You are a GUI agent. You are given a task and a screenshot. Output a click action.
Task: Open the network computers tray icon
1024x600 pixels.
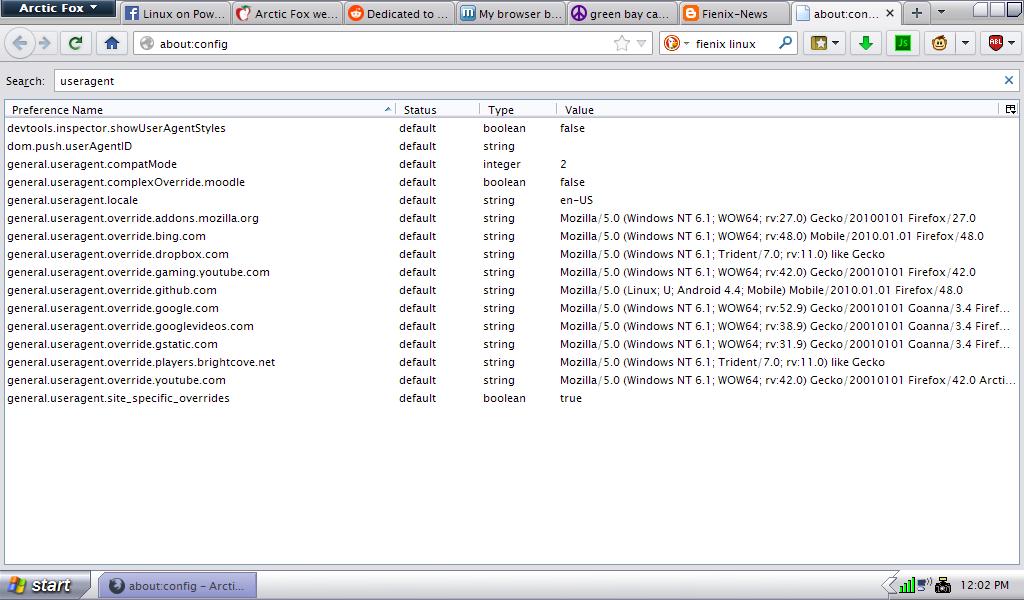[924, 585]
